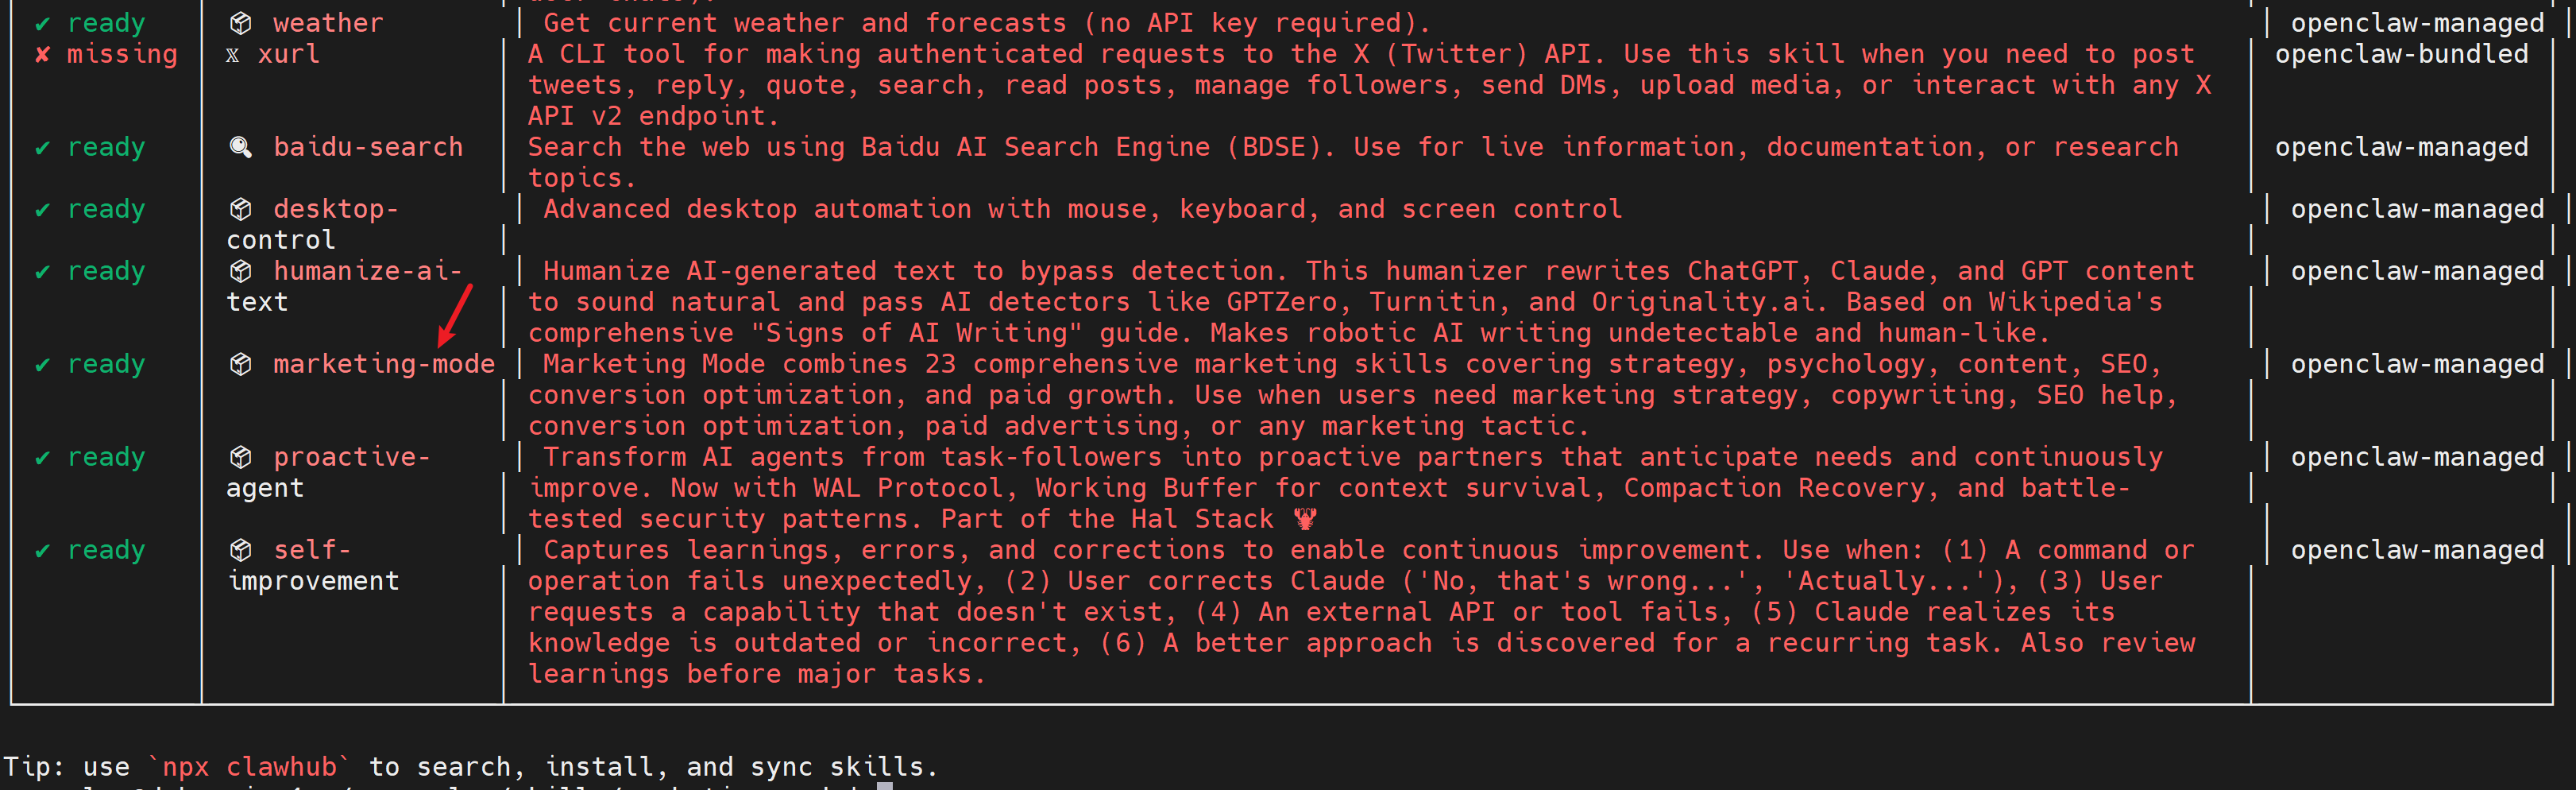This screenshot has height=790, width=2576.
Task: Click the "npx clawhub" command in the tip
Action: (x=249, y=767)
